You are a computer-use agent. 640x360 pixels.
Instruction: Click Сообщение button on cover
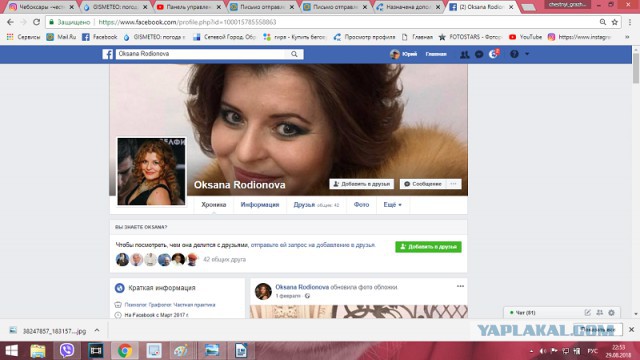pyautogui.click(x=423, y=184)
